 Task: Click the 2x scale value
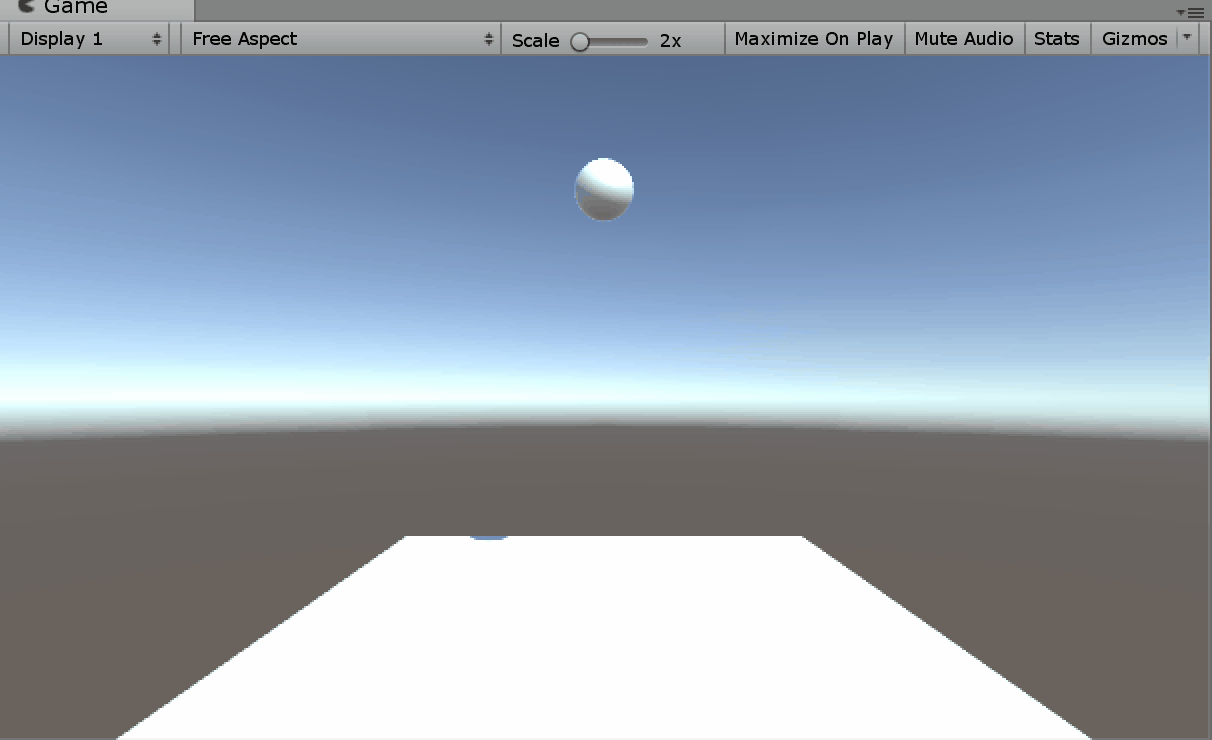[670, 40]
